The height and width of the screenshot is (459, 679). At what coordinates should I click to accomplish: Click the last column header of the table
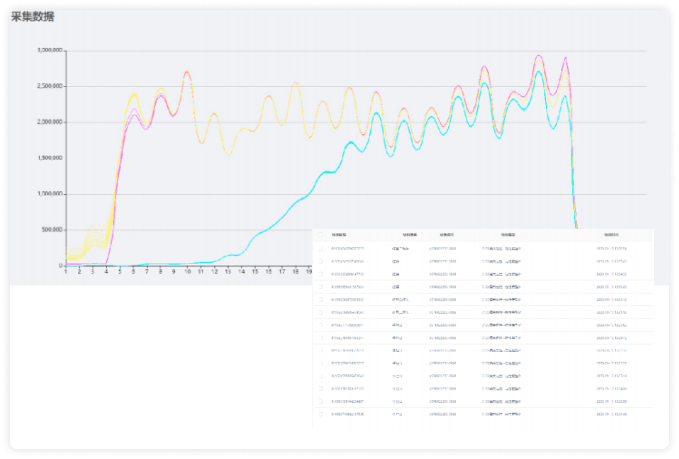[612, 235]
